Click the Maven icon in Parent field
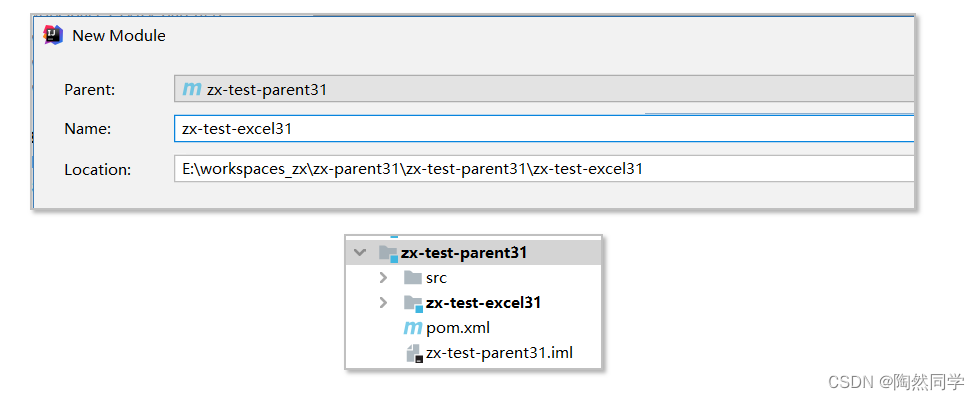The height and width of the screenshot is (400, 980). (x=191, y=89)
